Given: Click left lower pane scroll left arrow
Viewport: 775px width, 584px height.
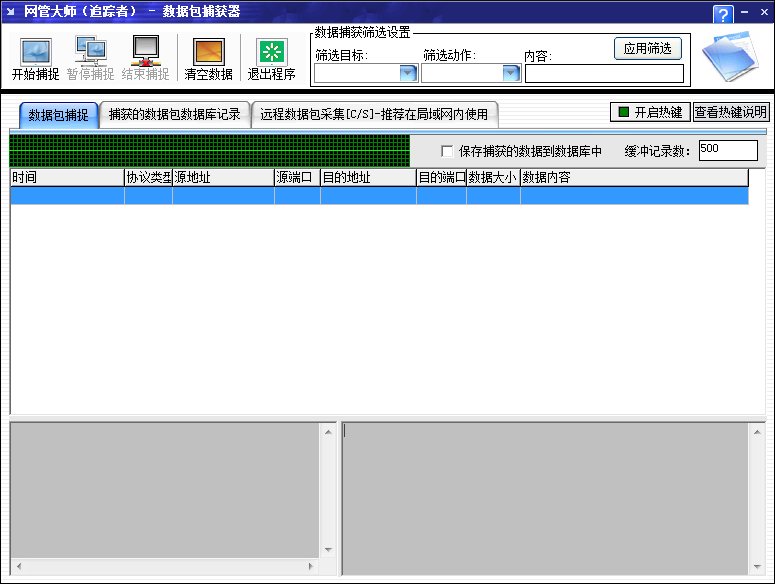Looking at the screenshot, I should tap(19, 566).
